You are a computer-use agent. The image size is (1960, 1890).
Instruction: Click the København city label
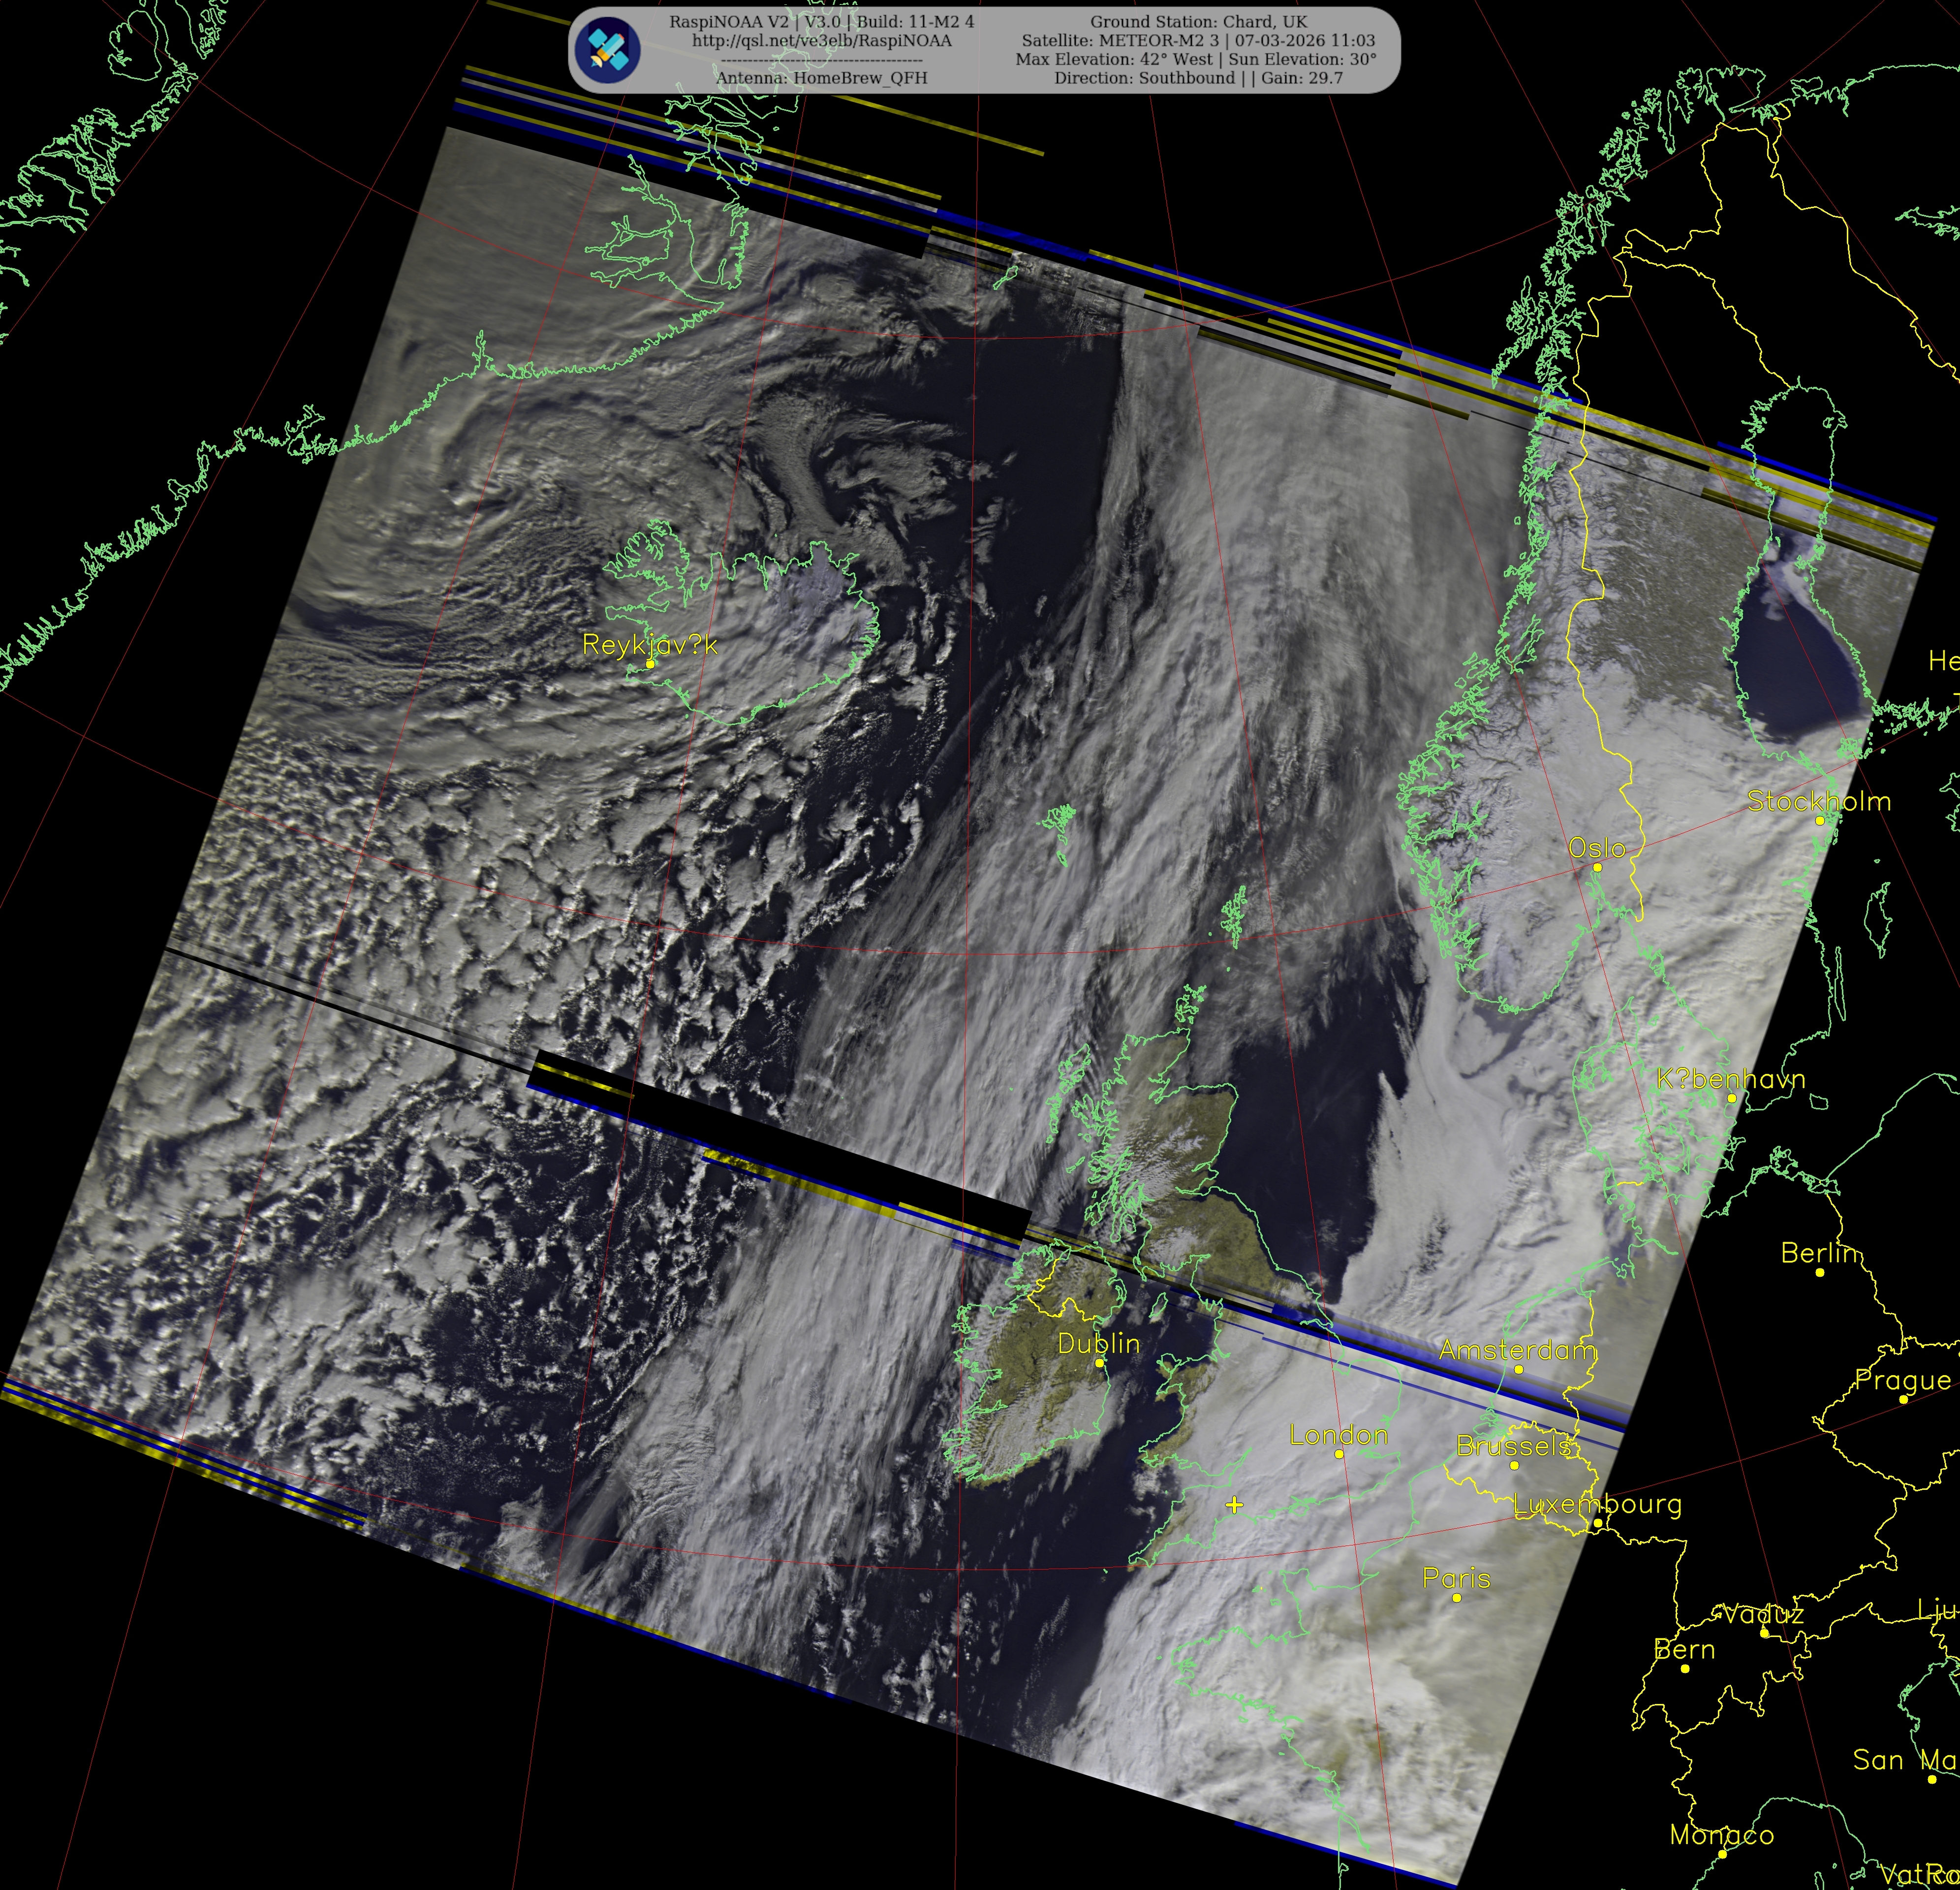pyautogui.click(x=1731, y=1079)
